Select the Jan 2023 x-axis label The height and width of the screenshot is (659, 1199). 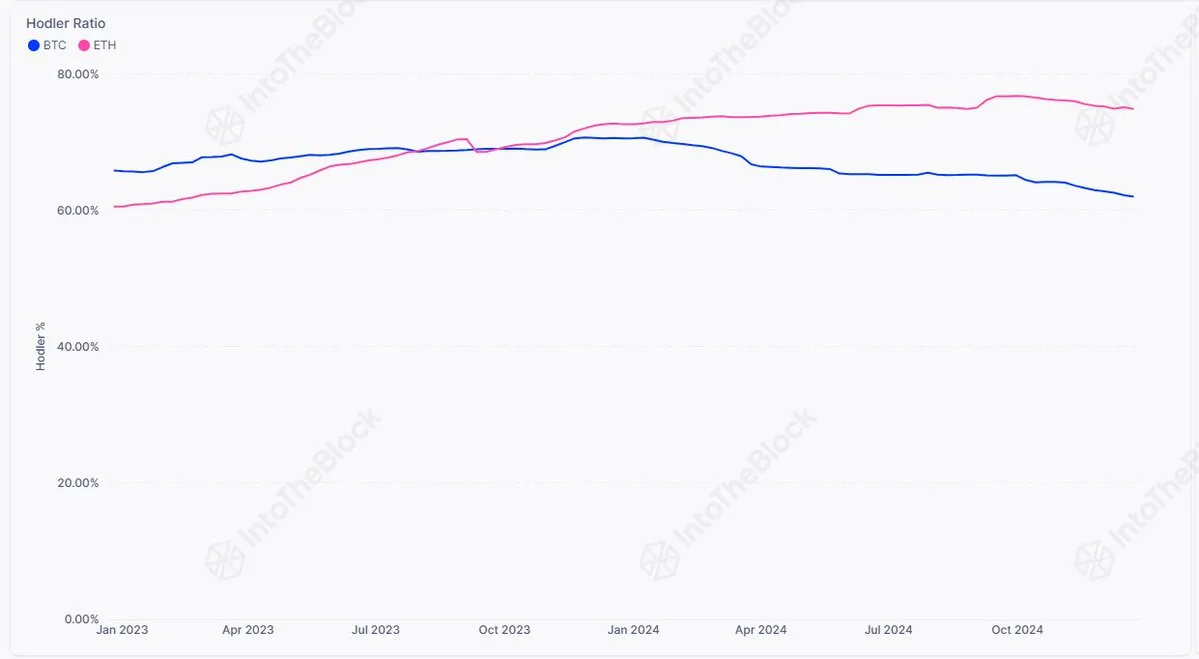[x=122, y=630]
